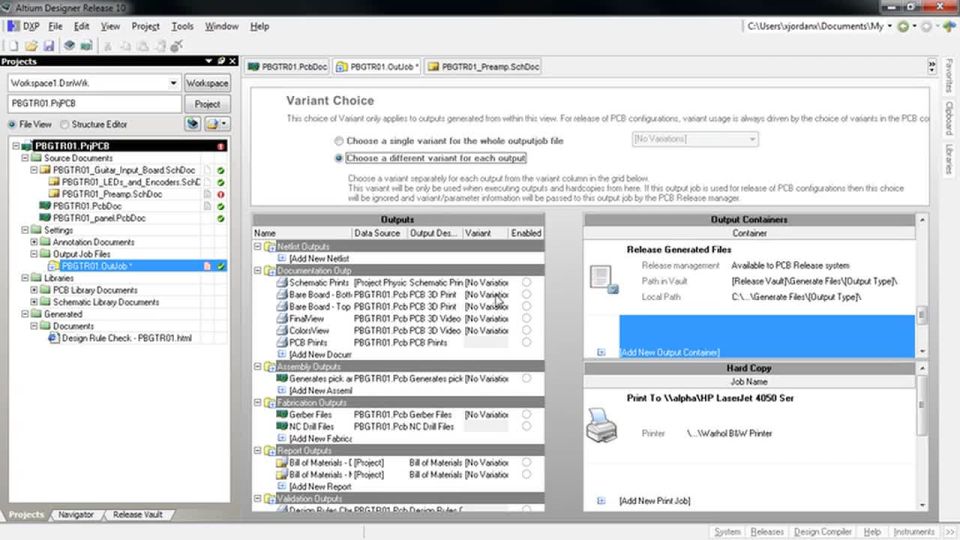Enable the Schematic Prints output
This screenshot has width=960, height=540.
527,282
